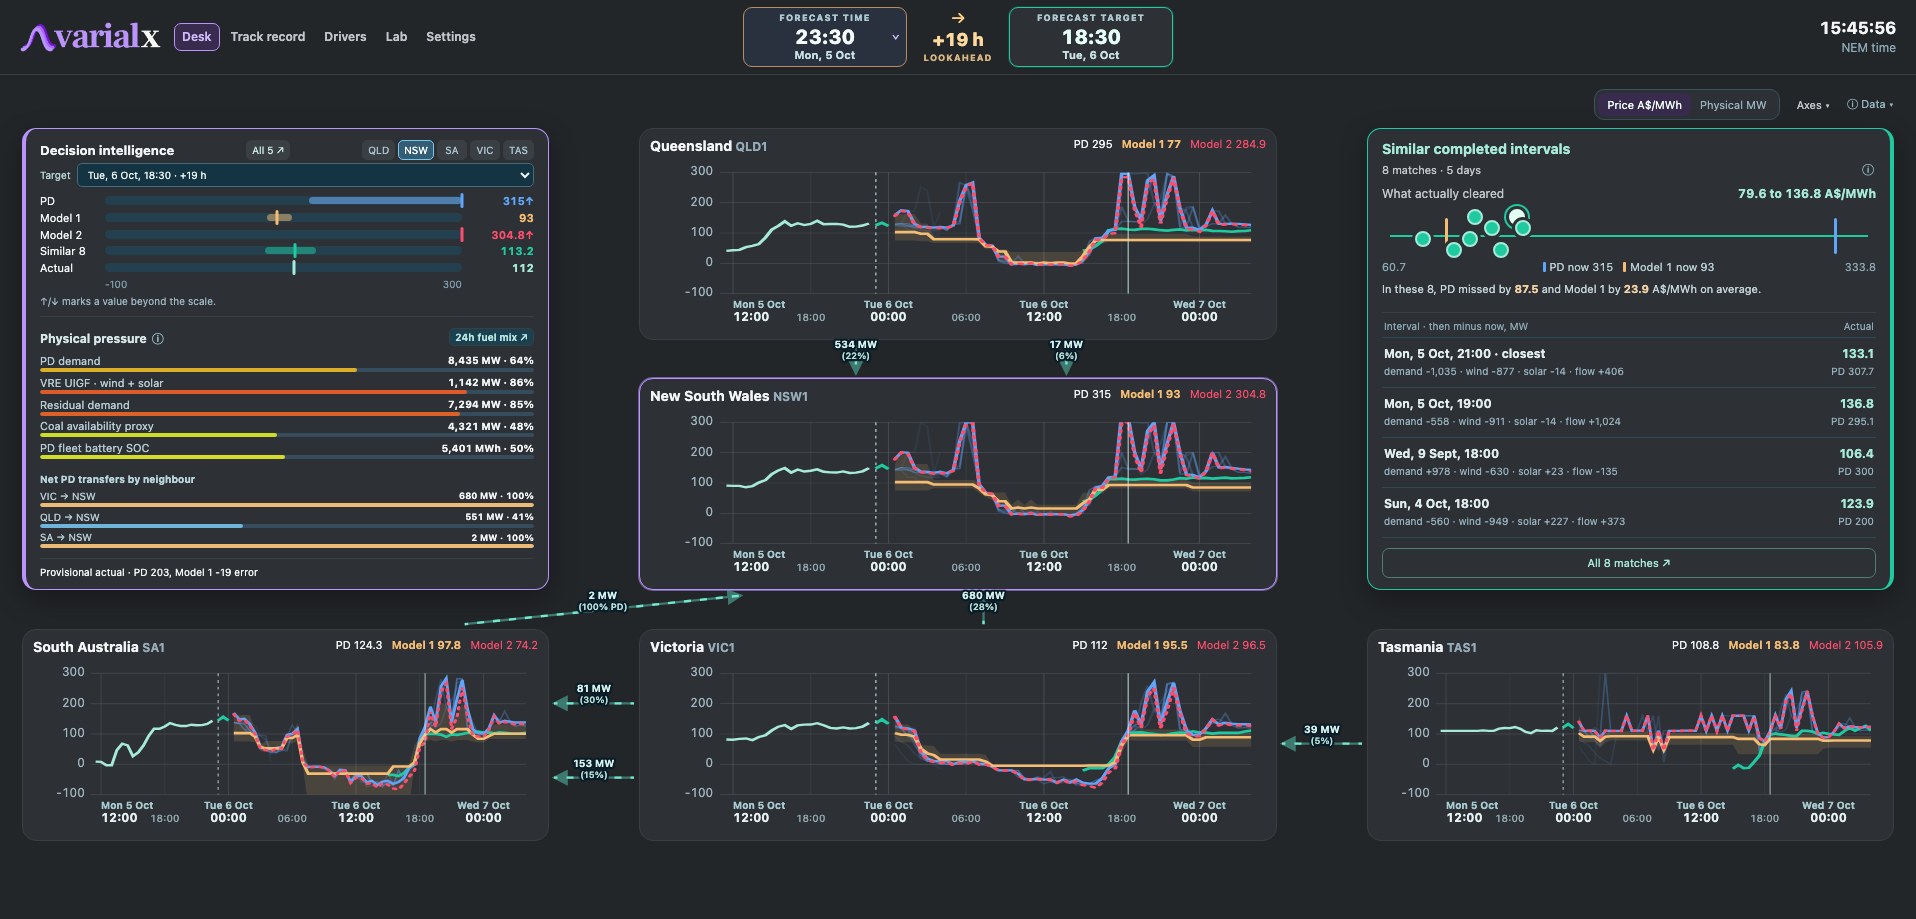Open the Drivers tab

(345, 37)
